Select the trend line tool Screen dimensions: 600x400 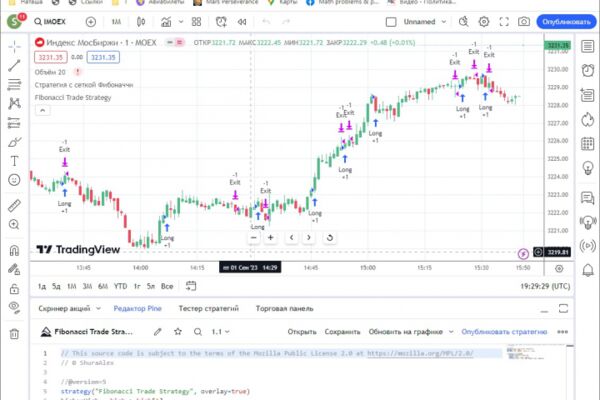[15, 65]
